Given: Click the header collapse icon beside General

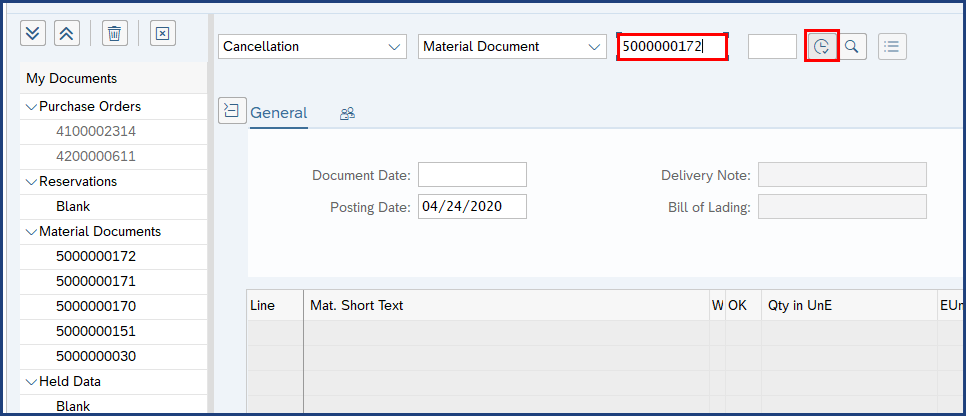Looking at the screenshot, I should 232,112.
